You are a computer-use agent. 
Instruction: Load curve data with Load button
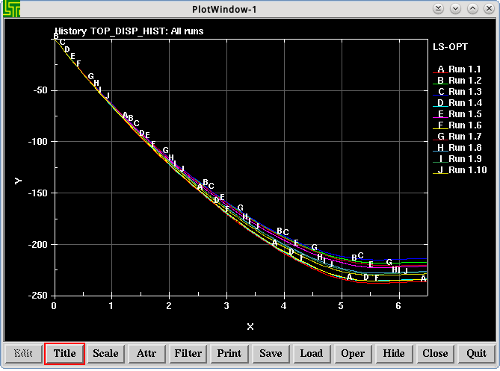[x=311, y=353]
